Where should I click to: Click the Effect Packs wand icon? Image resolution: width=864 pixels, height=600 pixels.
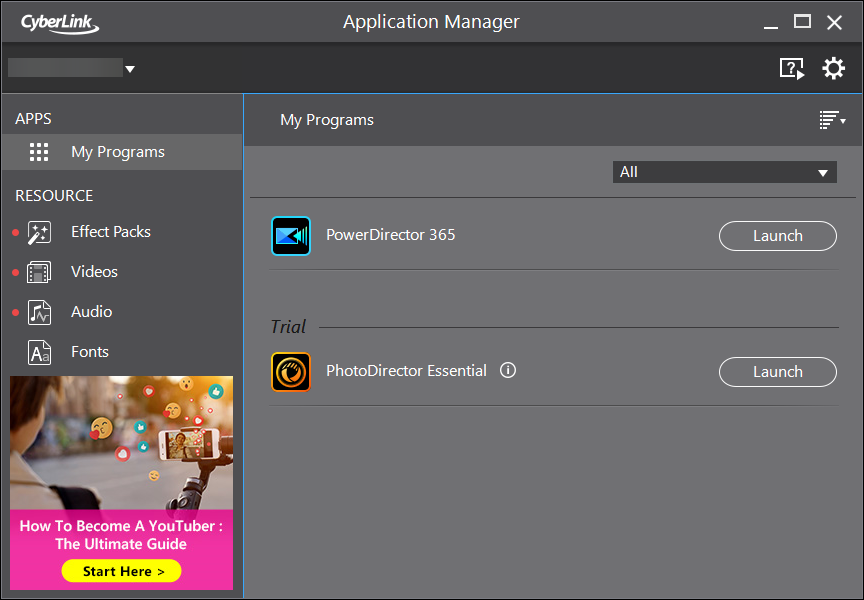point(39,233)
